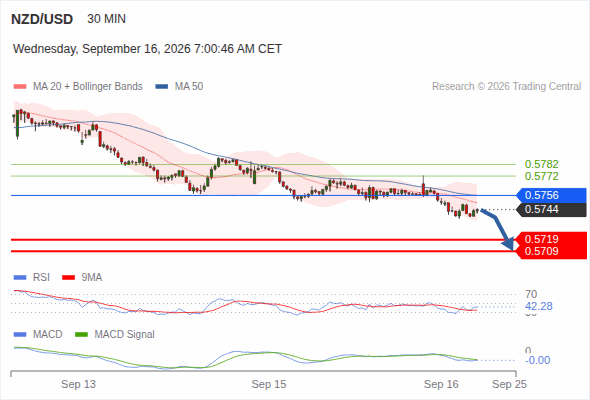This screenshot has height=400, width=590.
Task: Click the 0.5782 resistance level label
Action: (x=541, y=164)
